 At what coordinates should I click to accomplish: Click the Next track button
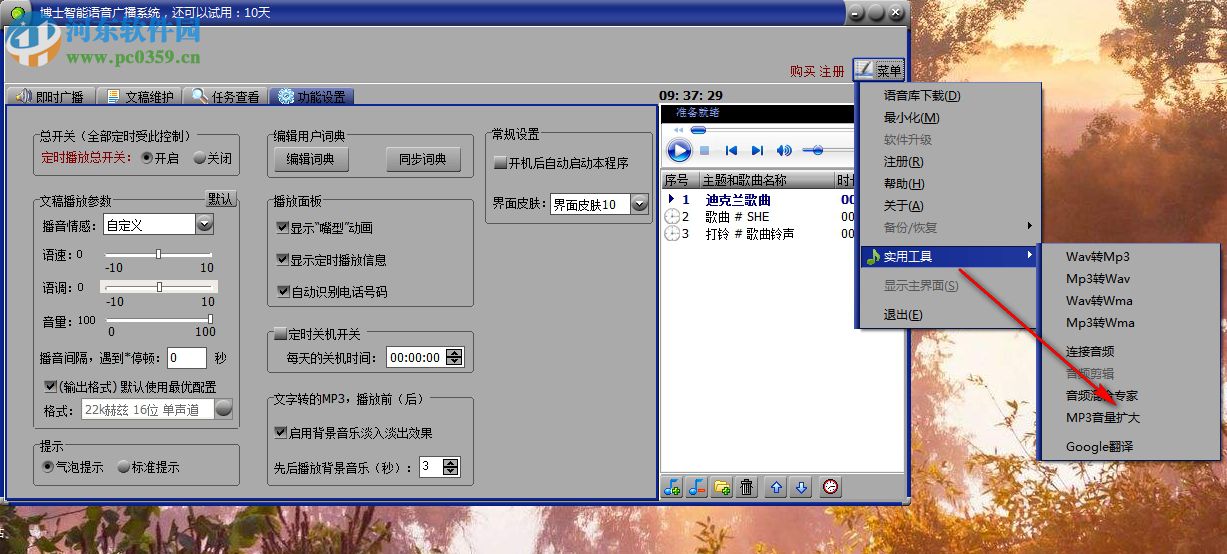pos(757,151)
